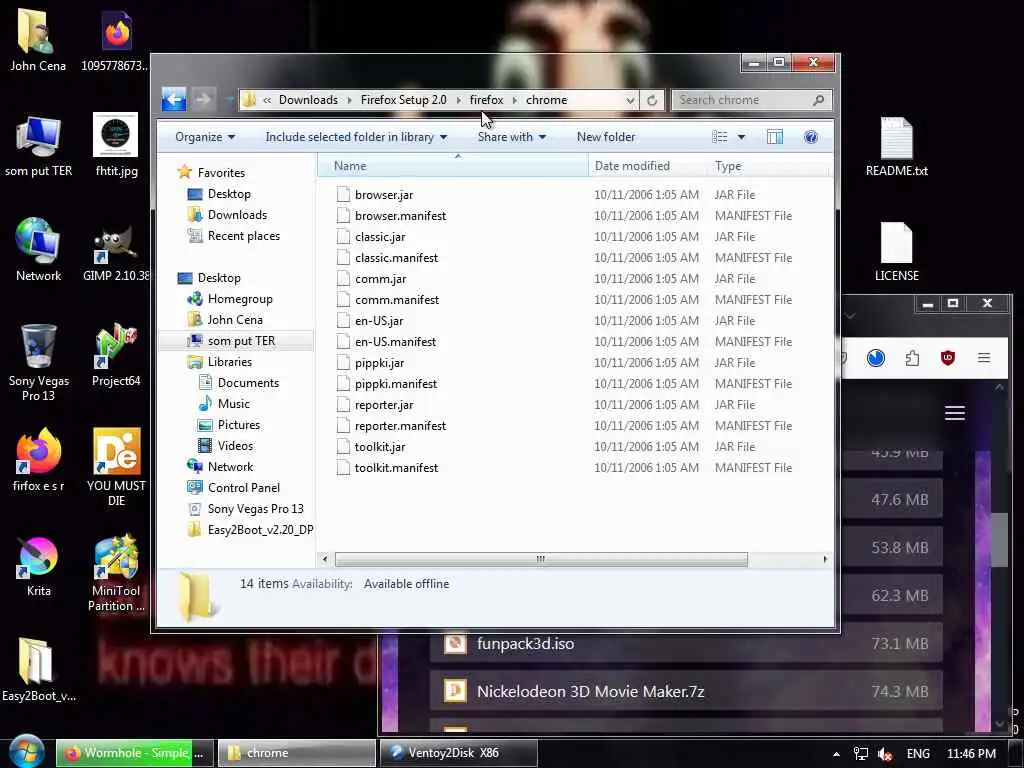
Task: Open the browser extensions puzzle icon
Action: tap(912, 358)
